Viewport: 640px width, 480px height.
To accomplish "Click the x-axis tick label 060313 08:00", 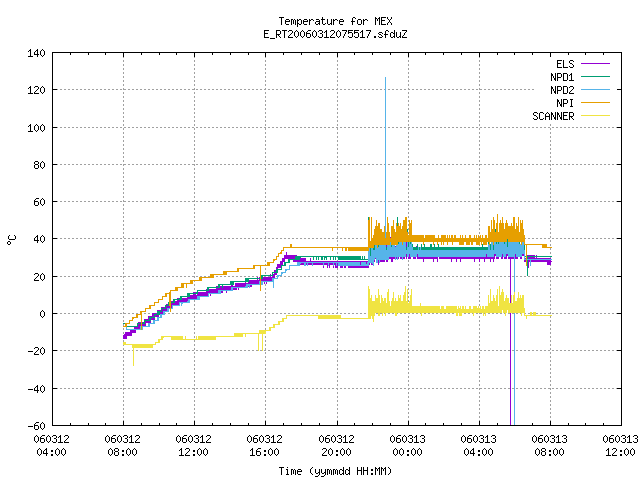I will [x=549, y=446].
